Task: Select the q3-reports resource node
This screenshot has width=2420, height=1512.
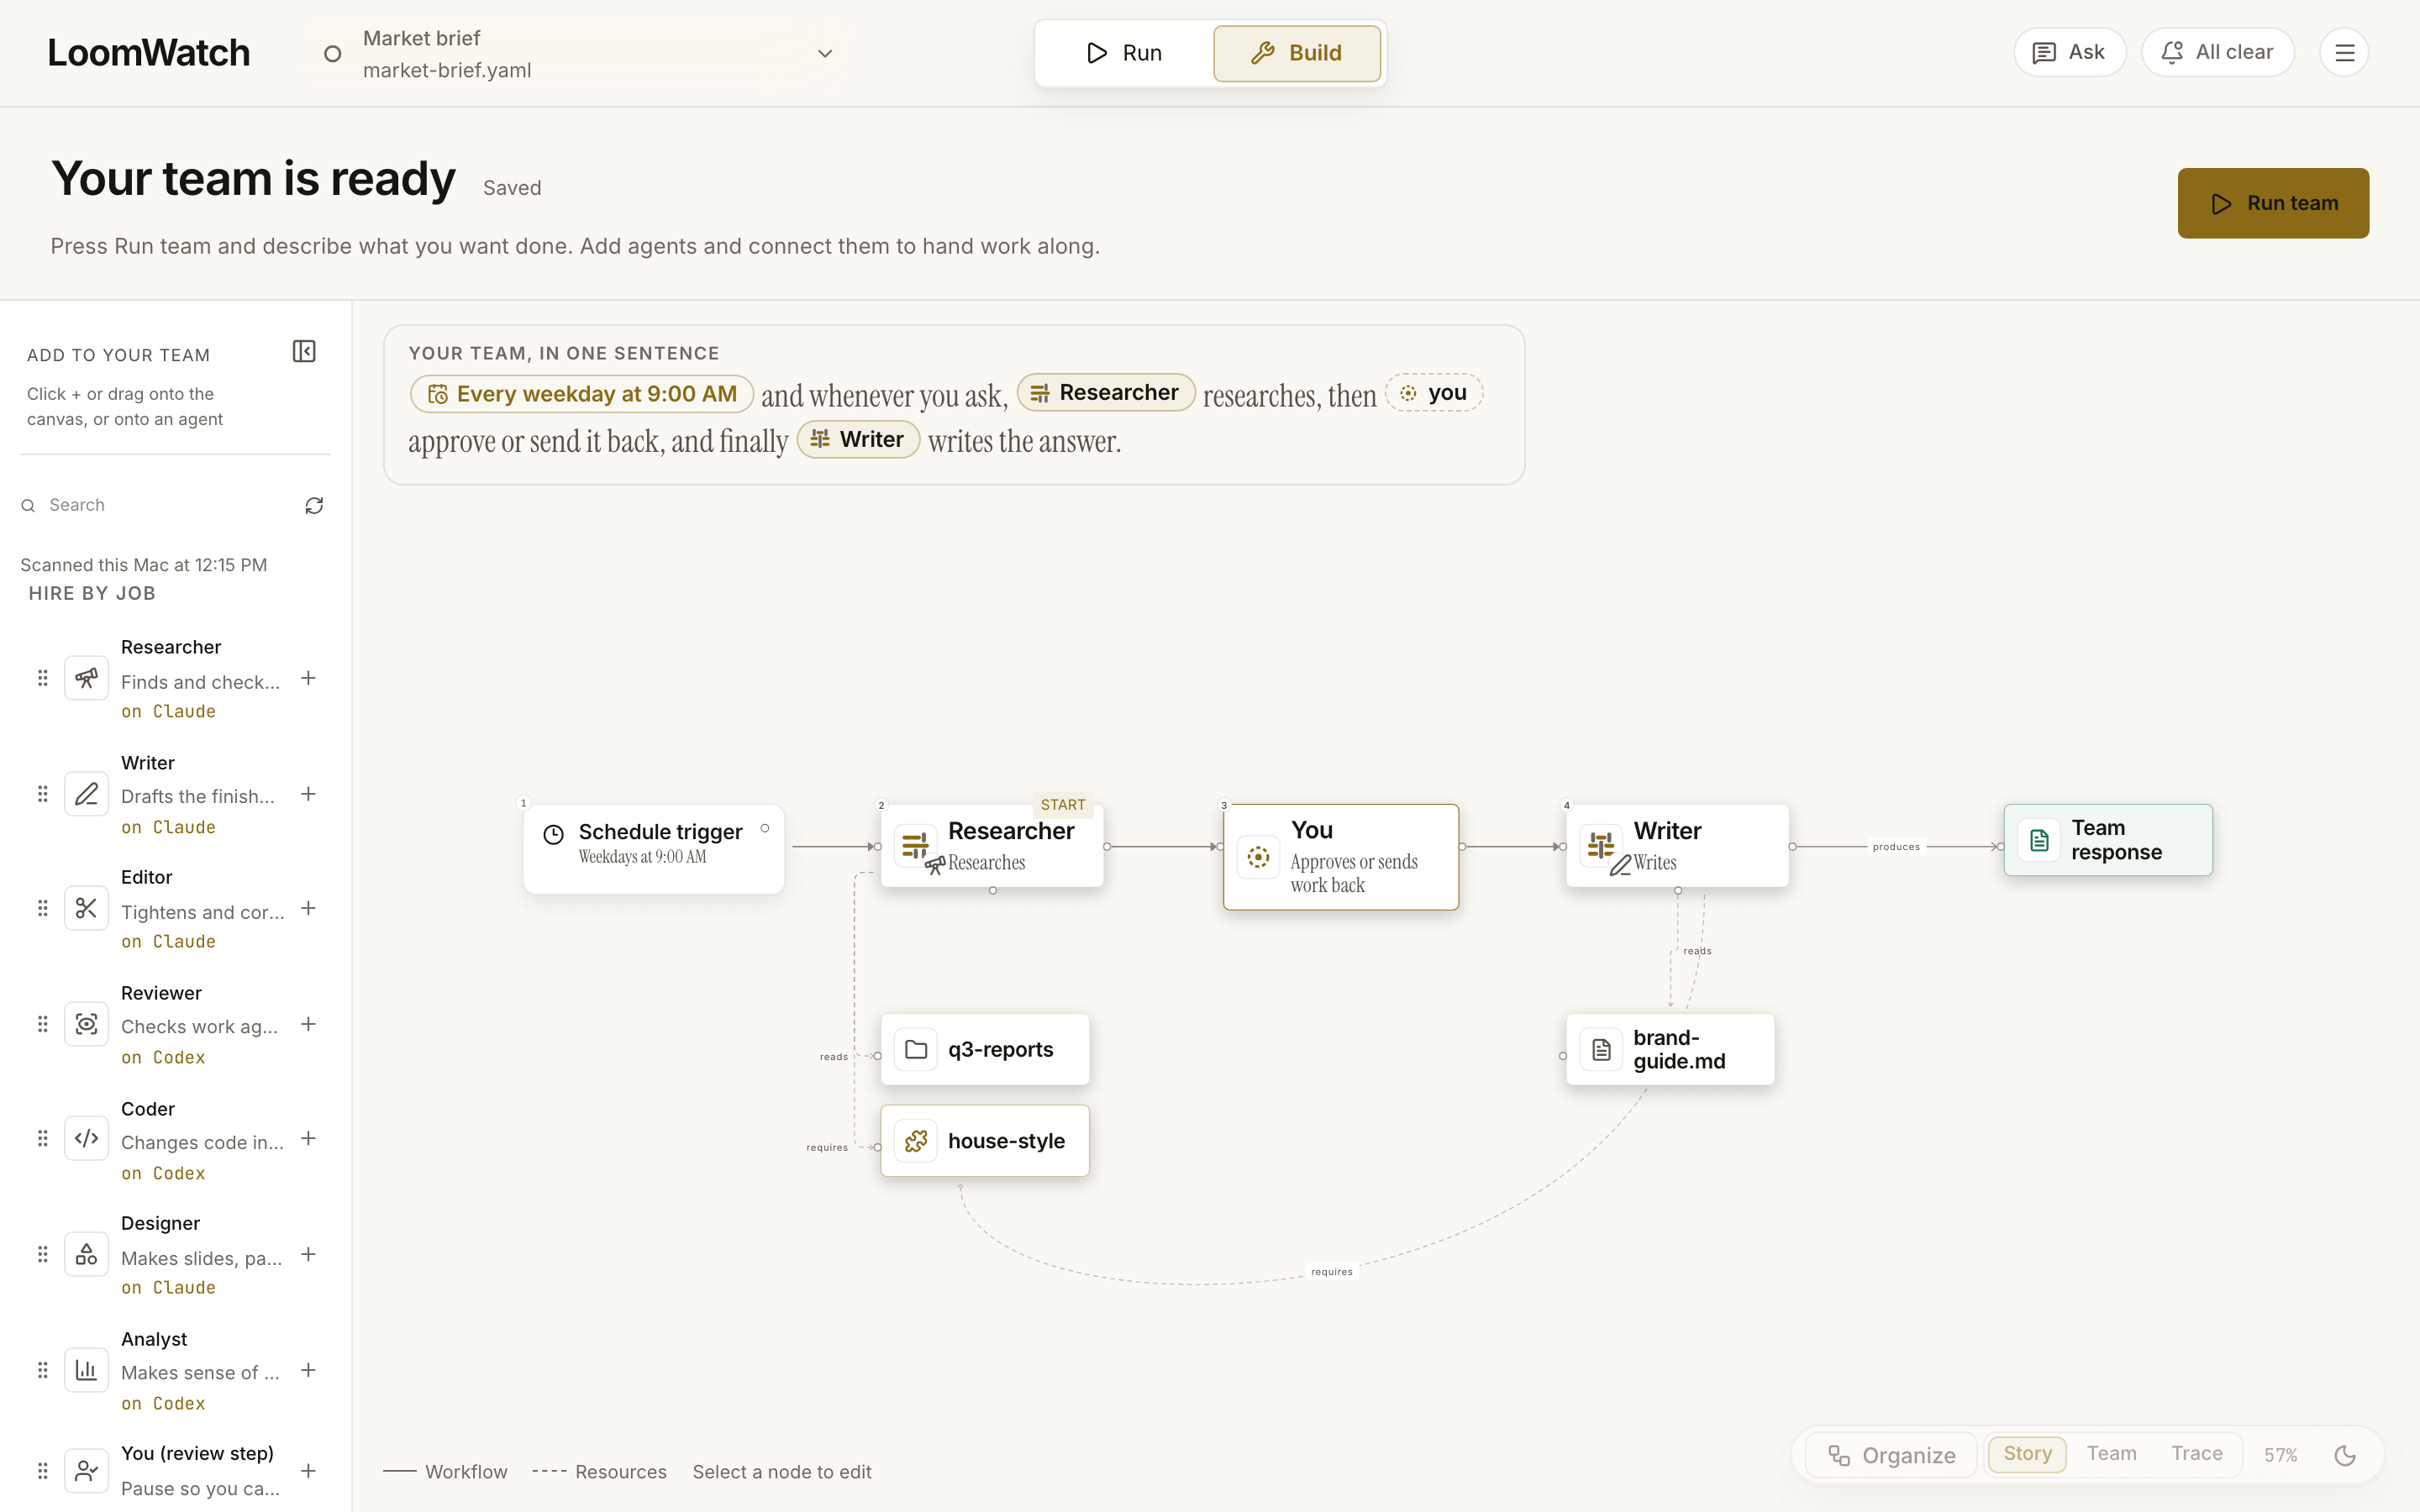Action: point(985,1049)
